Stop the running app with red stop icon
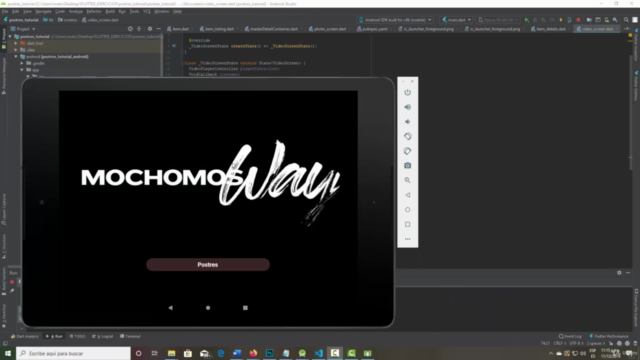Viewport: 640px width, 360px height. [578, 20]
